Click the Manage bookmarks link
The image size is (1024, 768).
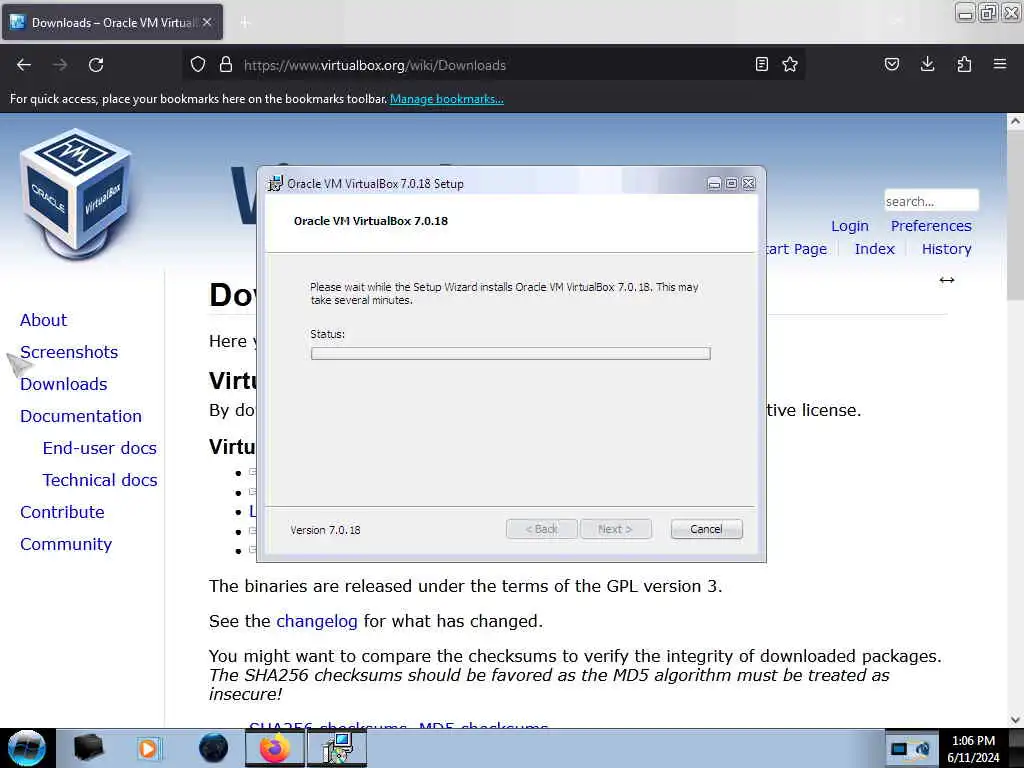[x=447, y=99]
